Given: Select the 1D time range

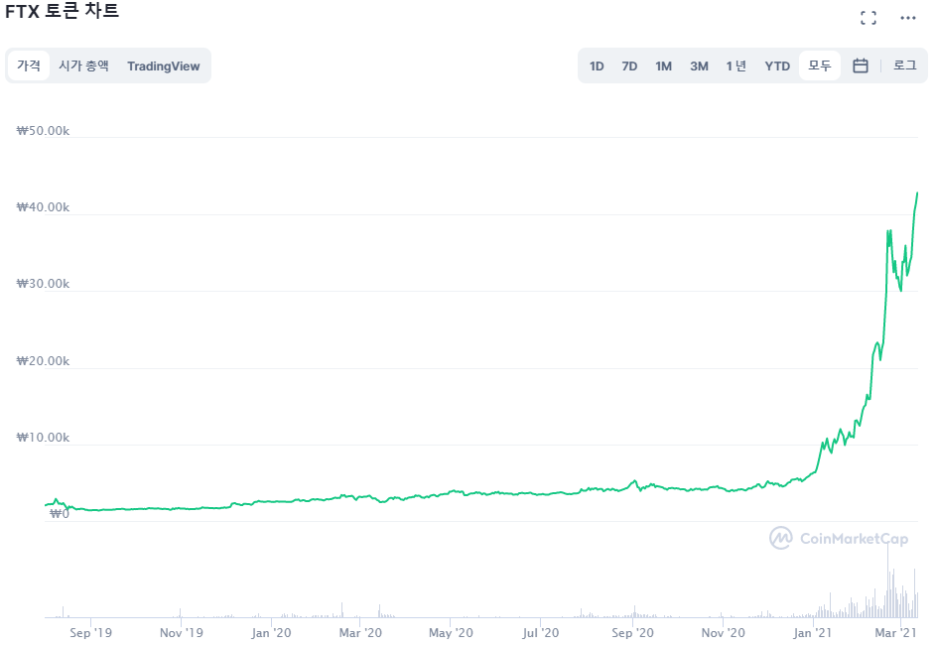Looking at the screenshot, I should point(597,66).
